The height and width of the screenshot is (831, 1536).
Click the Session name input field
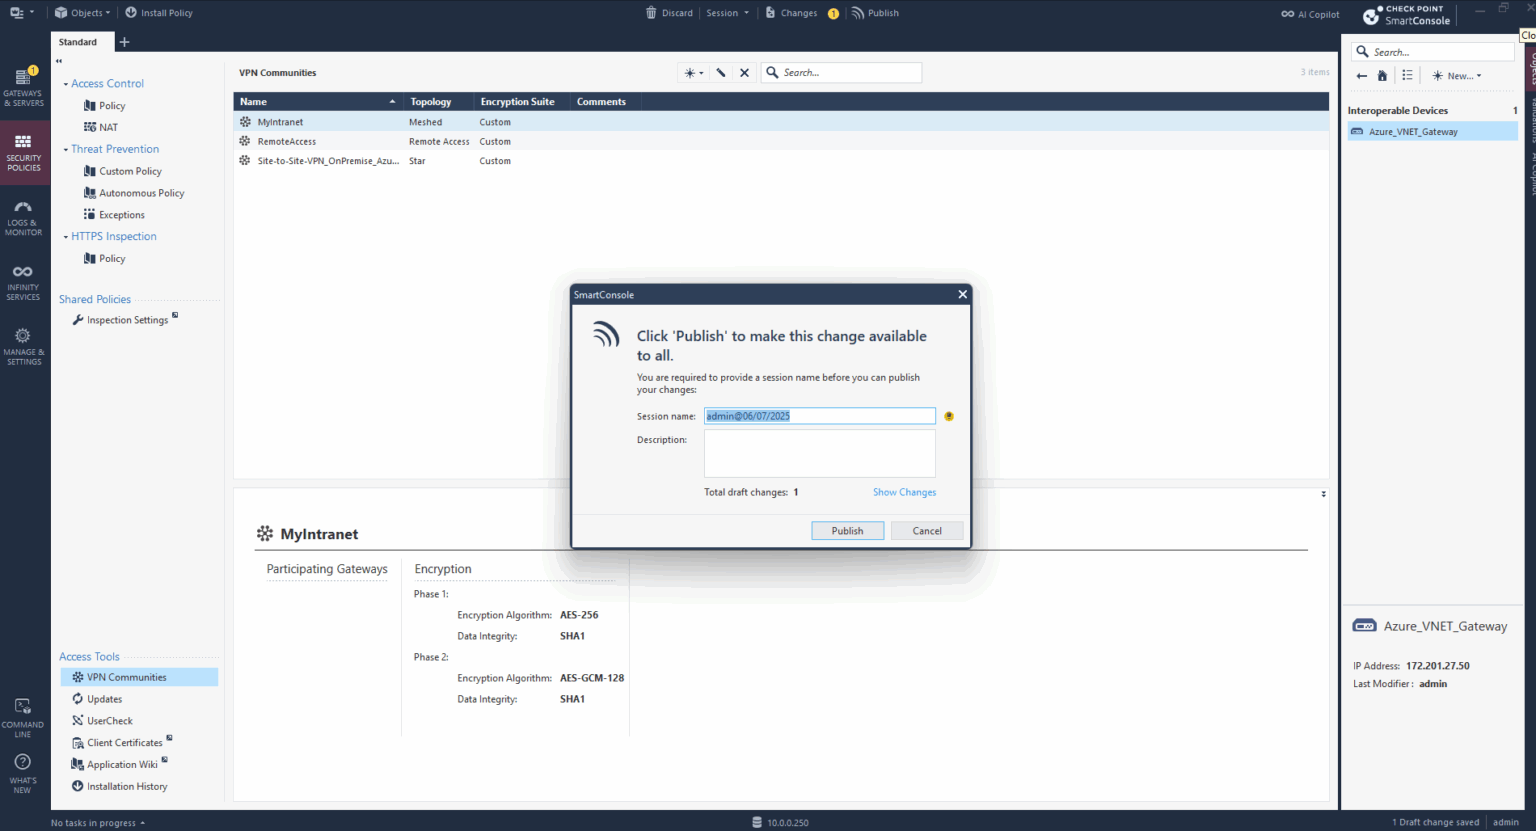tap(819, 415)
